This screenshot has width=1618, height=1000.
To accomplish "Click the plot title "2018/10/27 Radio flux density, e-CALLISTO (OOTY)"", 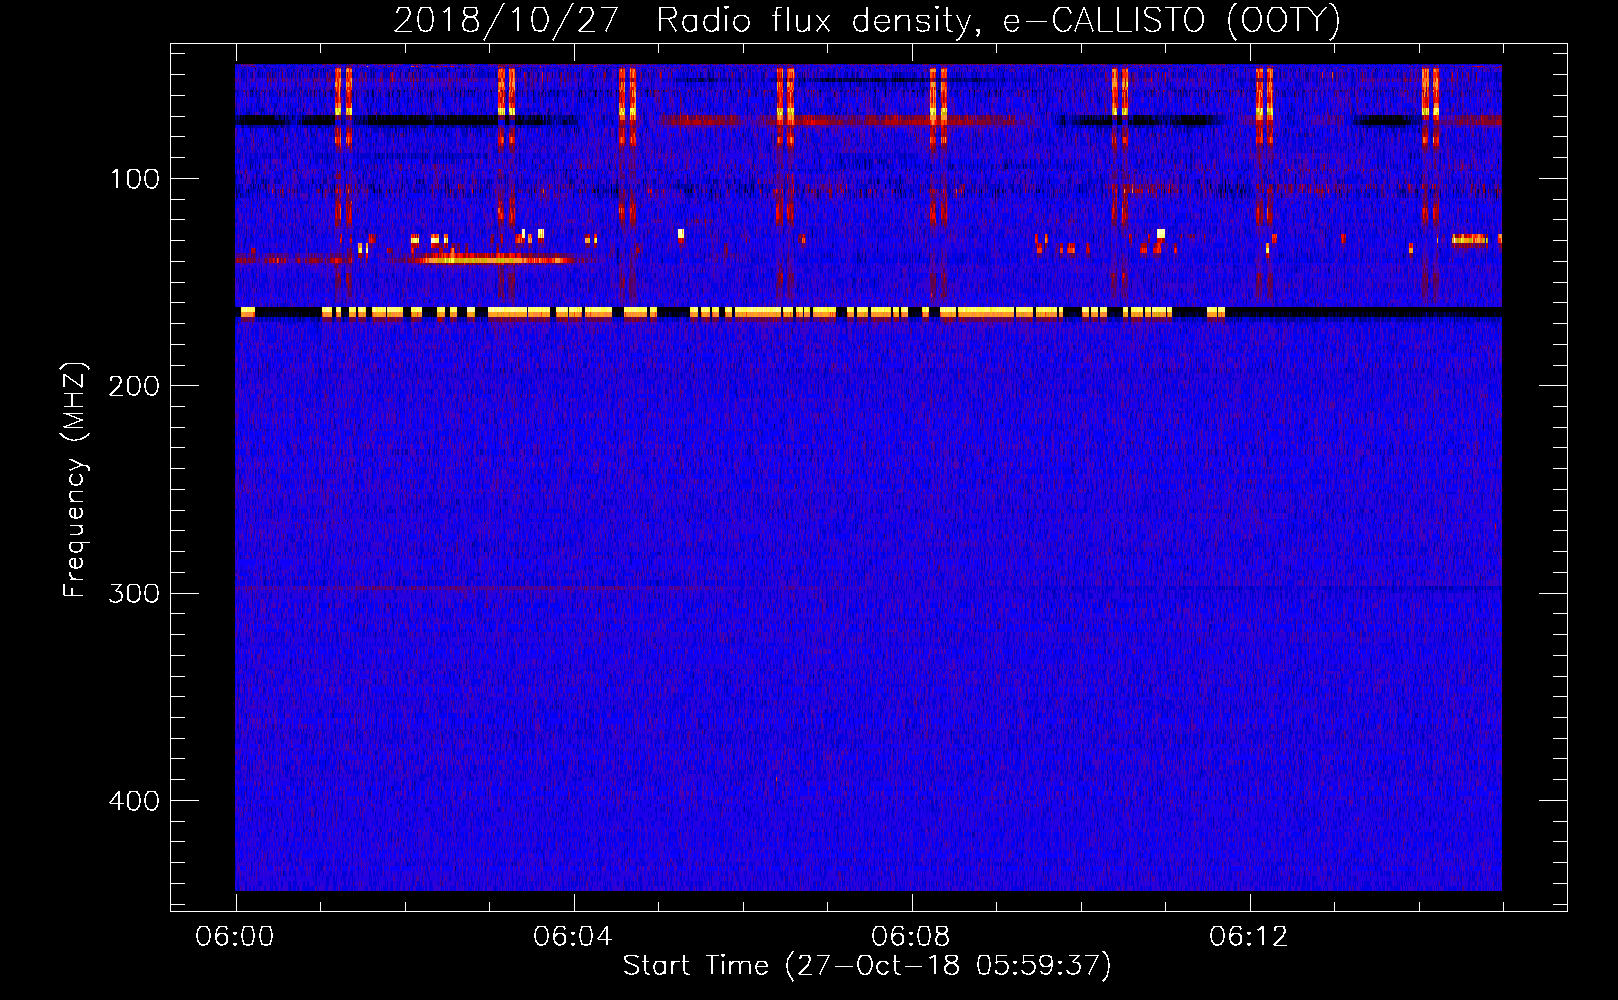I will [866, 21].
